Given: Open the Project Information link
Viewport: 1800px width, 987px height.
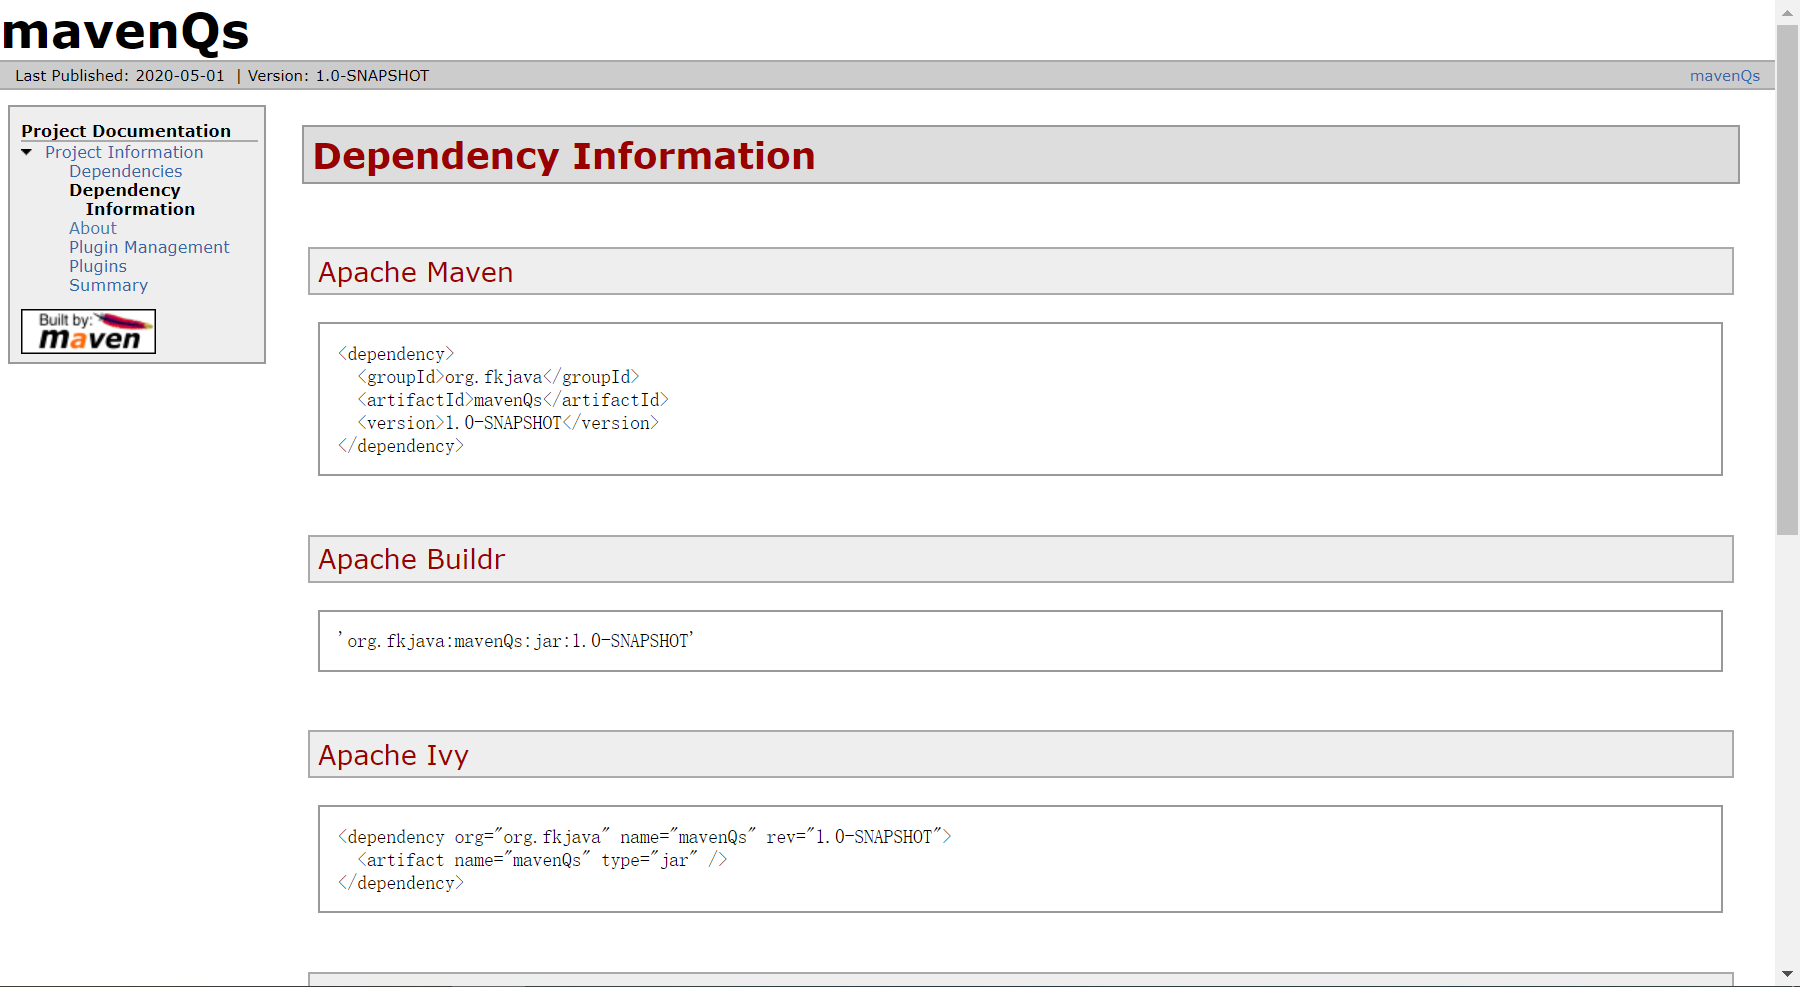Looking at the screenshot, I should click(124, 152).
